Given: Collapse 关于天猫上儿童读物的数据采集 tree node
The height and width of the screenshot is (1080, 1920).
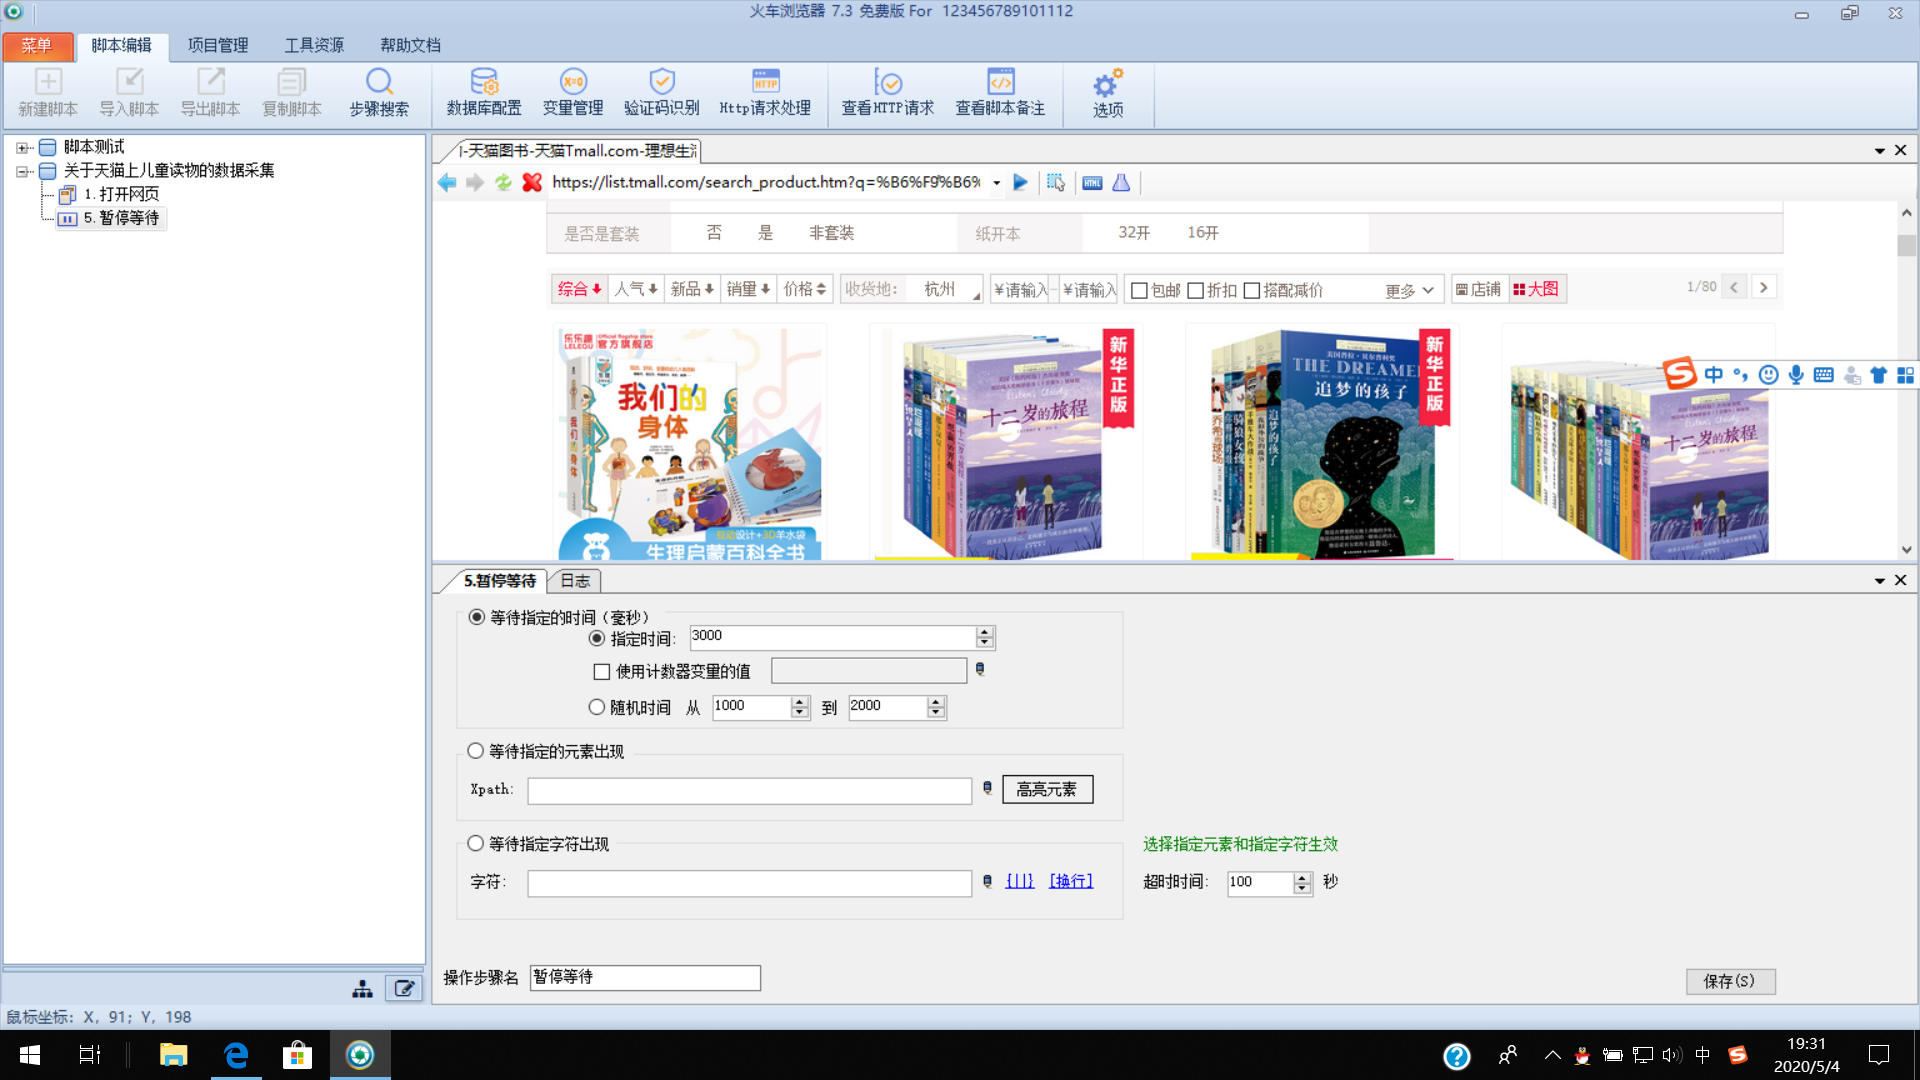Looking at the screenshot, I should coord(22,171).
